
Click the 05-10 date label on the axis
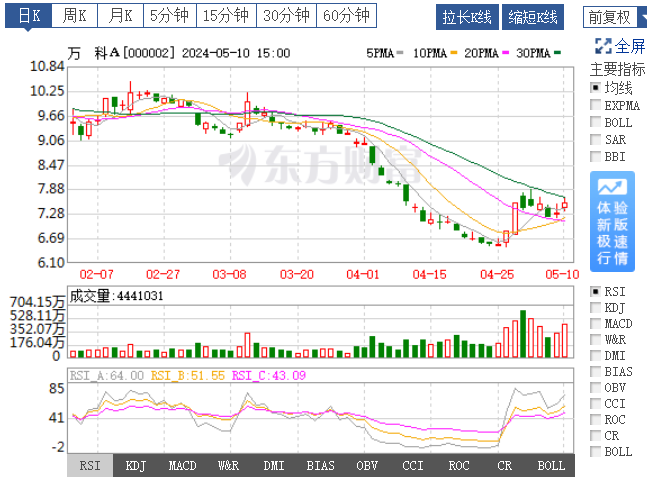coord(562,274)
